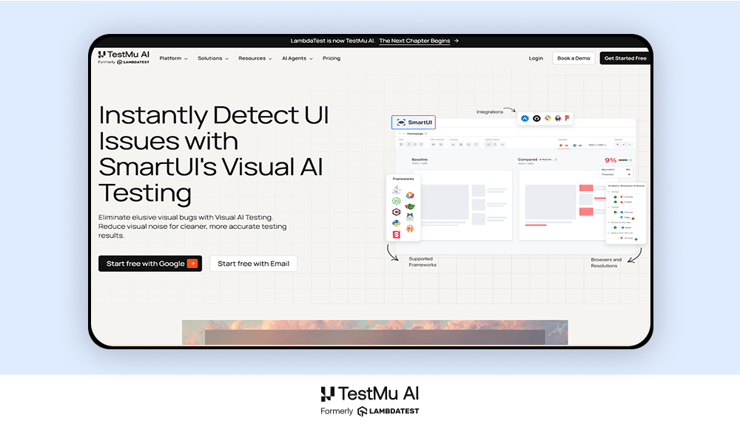Click the Baseline screenshot thumbnail
Image resolution: width=740 pixels, height=429 pixels.
pyautogui.click(x=448, y=204)
